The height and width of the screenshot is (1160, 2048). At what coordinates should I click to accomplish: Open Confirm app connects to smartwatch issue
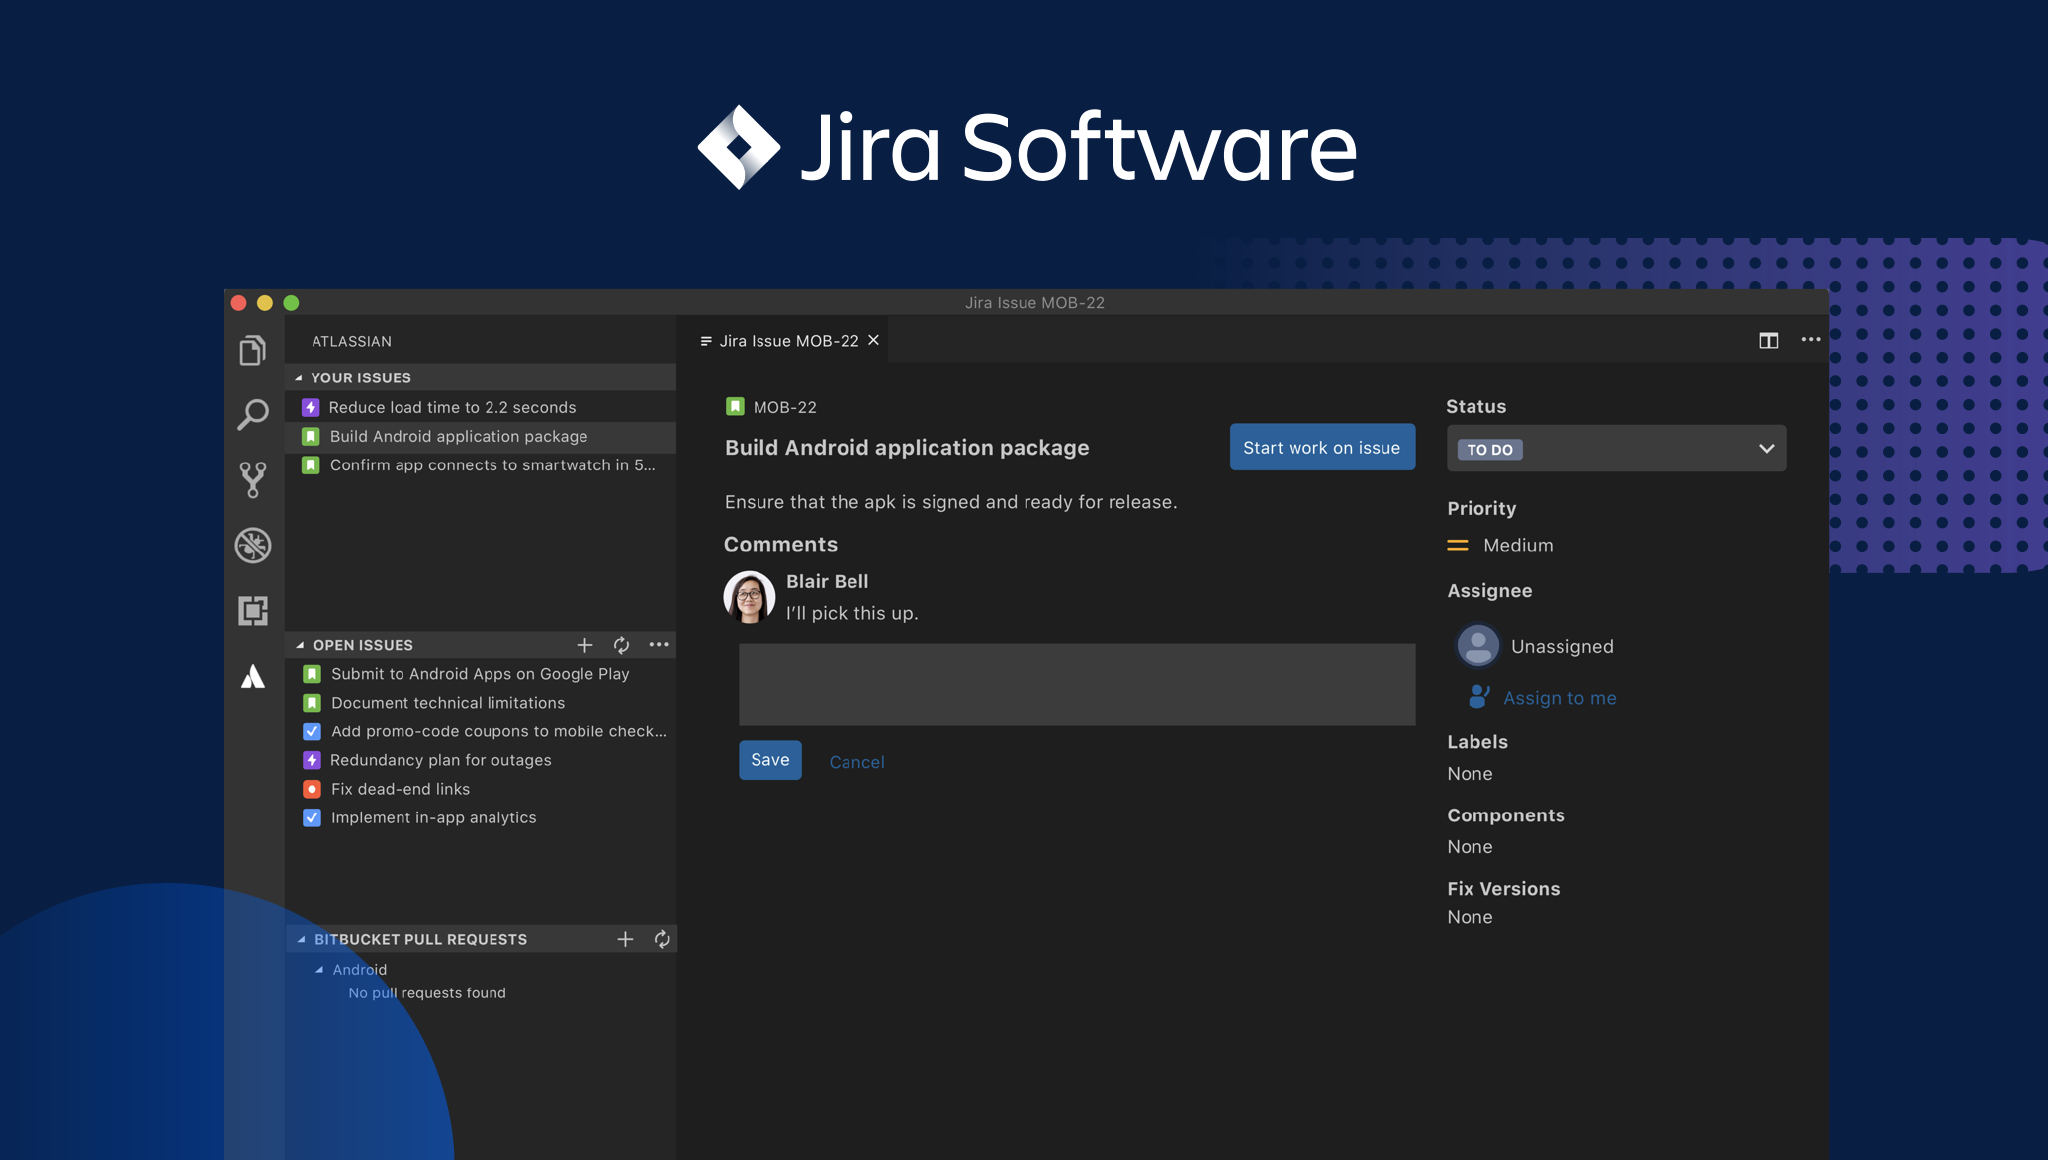point(480,465)
